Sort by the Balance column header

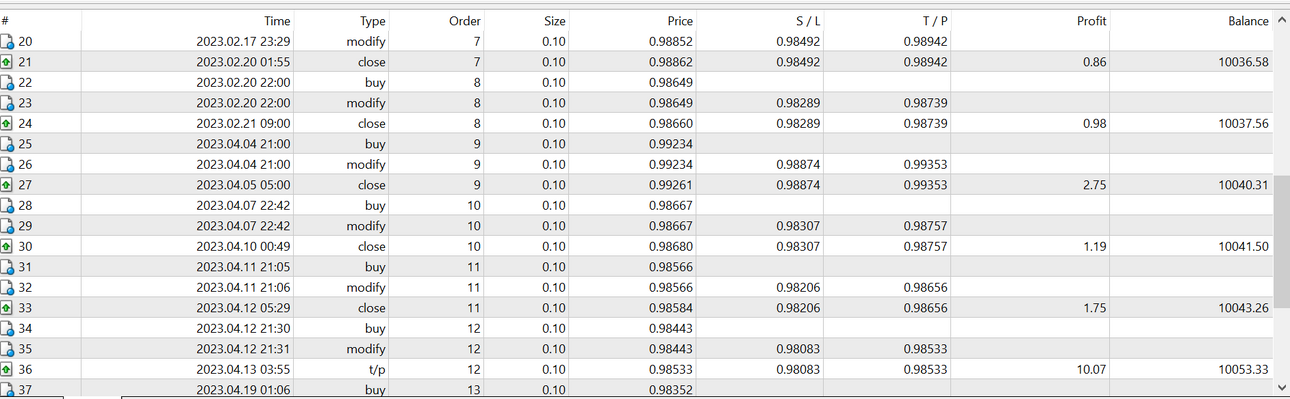tap(1191, 21)
